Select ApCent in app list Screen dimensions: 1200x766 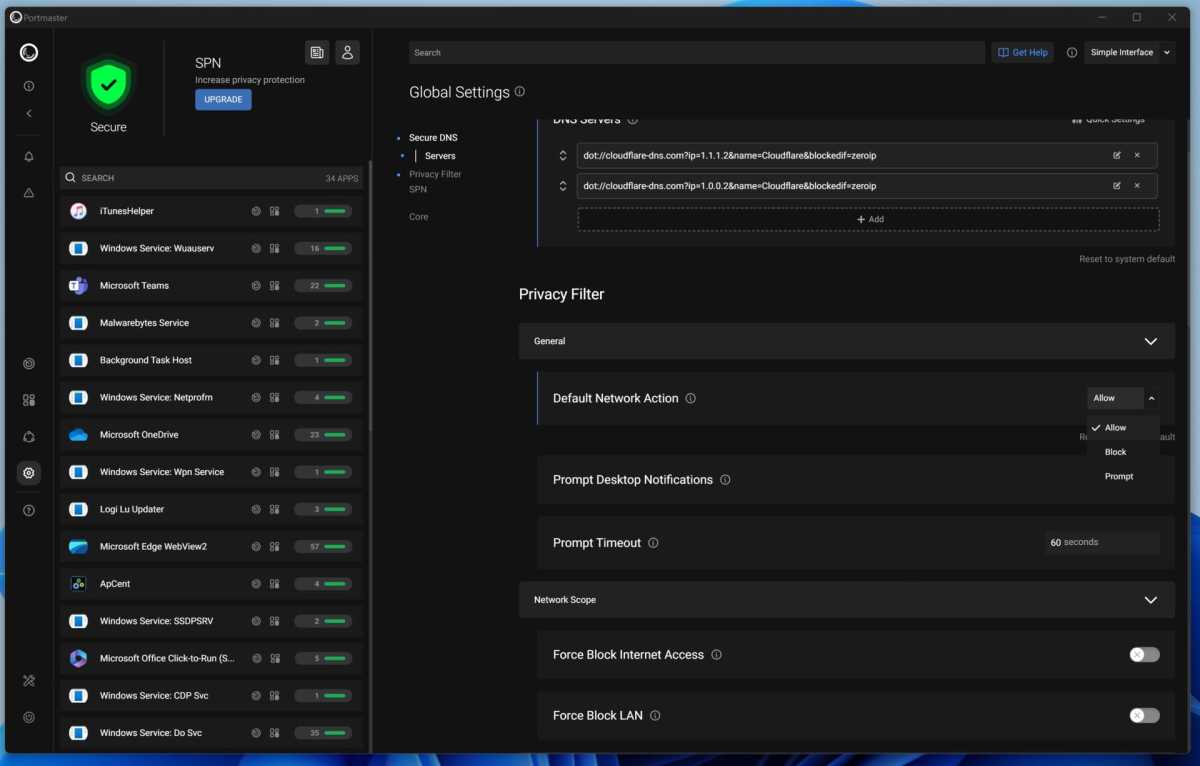click(x=211, y=584)
